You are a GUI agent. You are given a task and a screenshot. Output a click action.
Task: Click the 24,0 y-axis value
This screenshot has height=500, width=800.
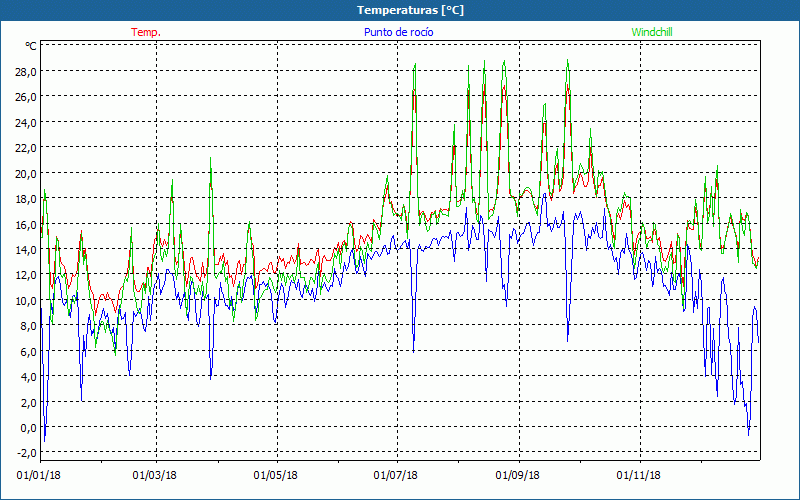click(x=26, y=122)
